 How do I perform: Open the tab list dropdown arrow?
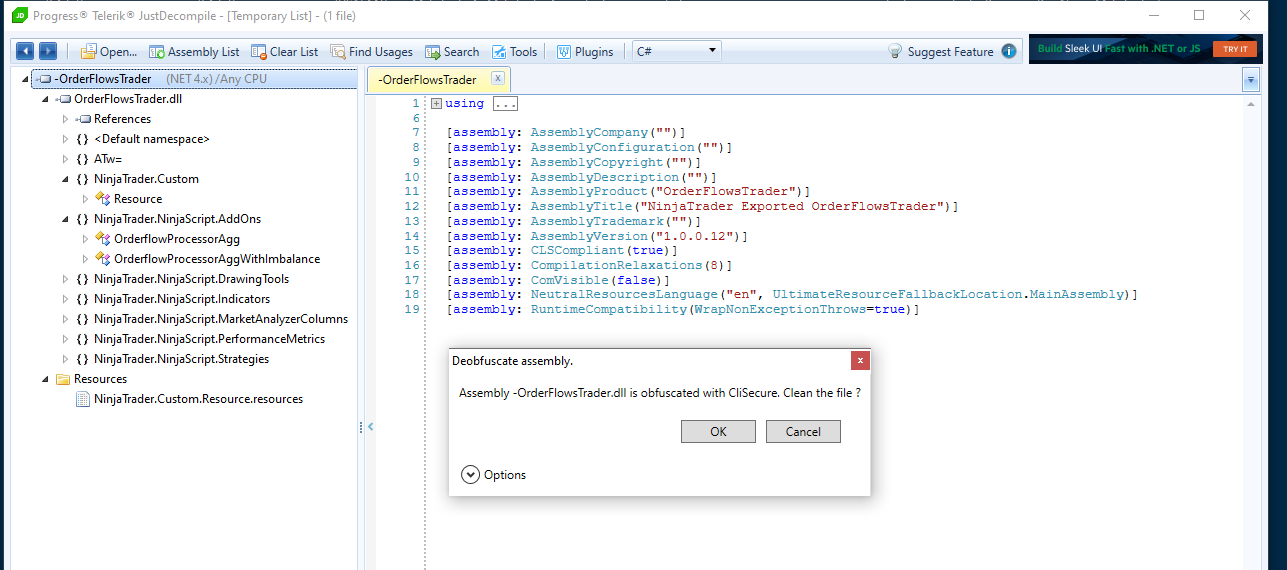click(x=1250, y=79)
